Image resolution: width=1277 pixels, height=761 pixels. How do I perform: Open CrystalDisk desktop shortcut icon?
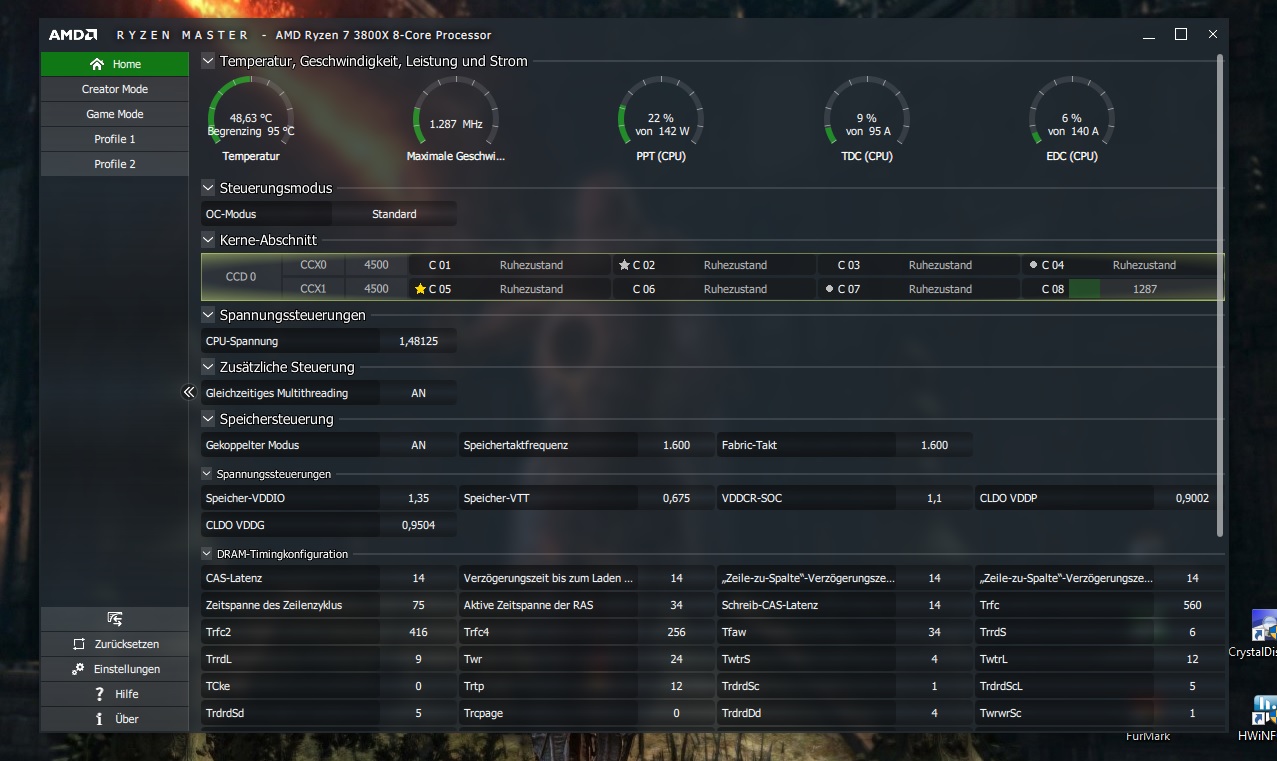(1263, 628)
